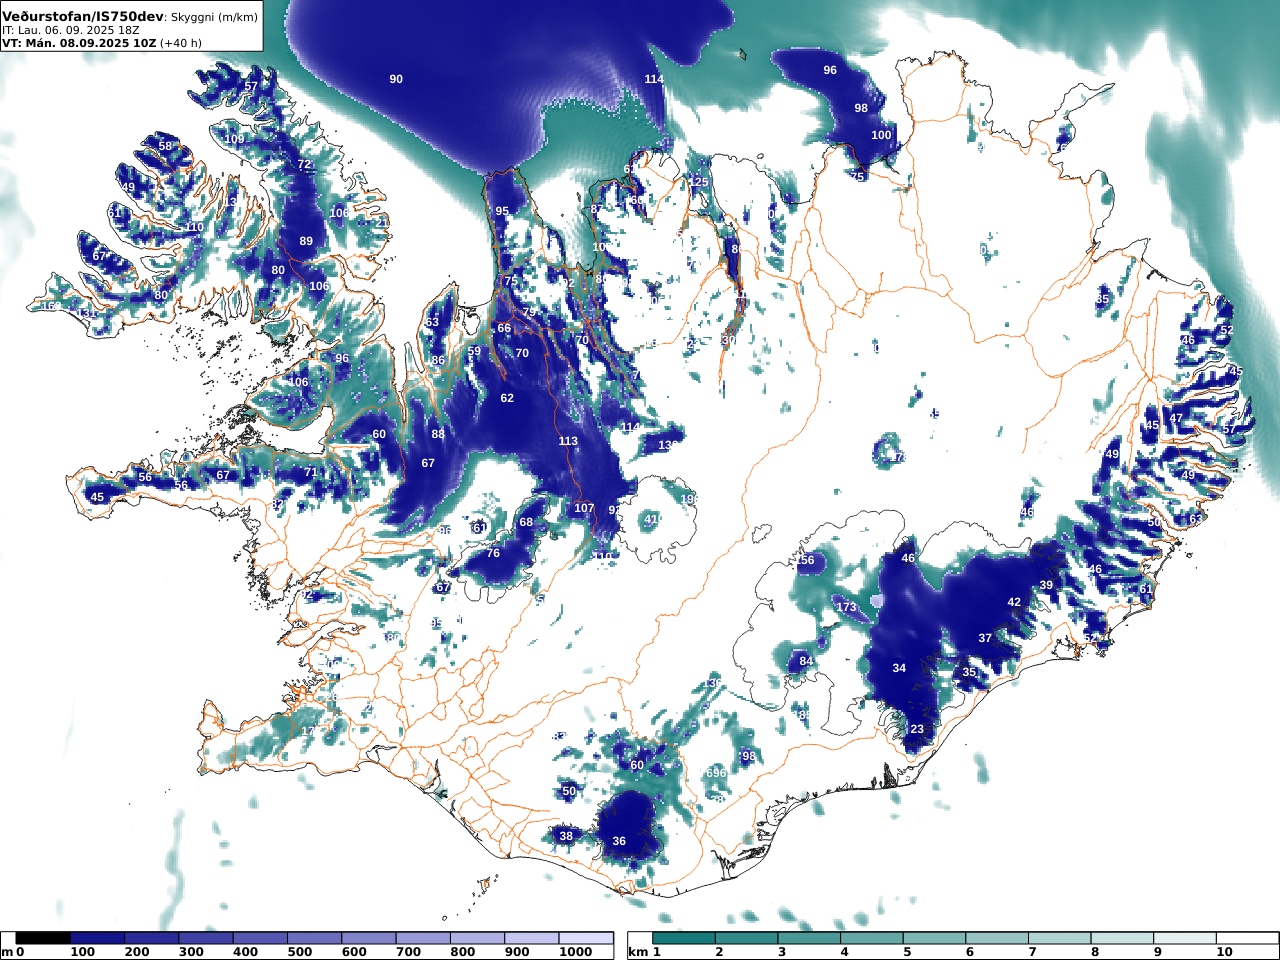1280x960 pixels.
Task: Click the '34' value on the large glacier
Action: (899, 668)
